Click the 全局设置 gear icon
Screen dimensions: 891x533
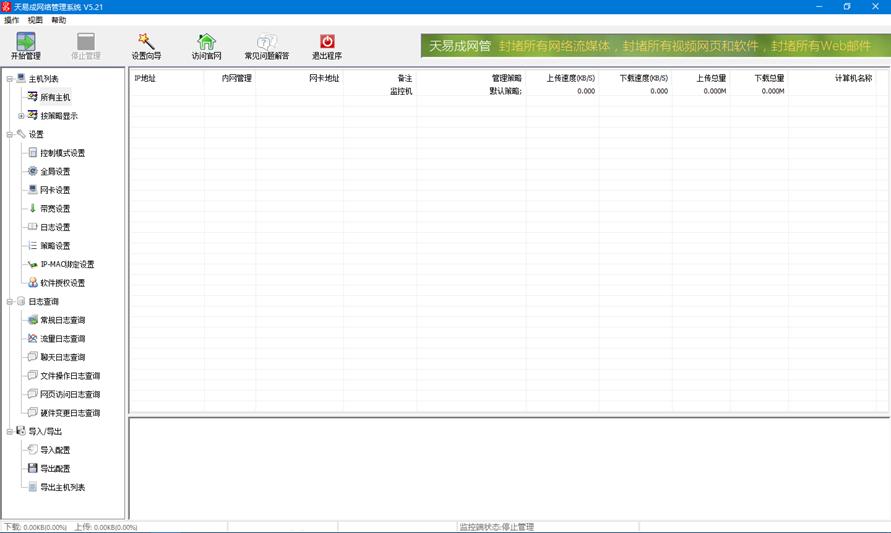tap(32, 171)
